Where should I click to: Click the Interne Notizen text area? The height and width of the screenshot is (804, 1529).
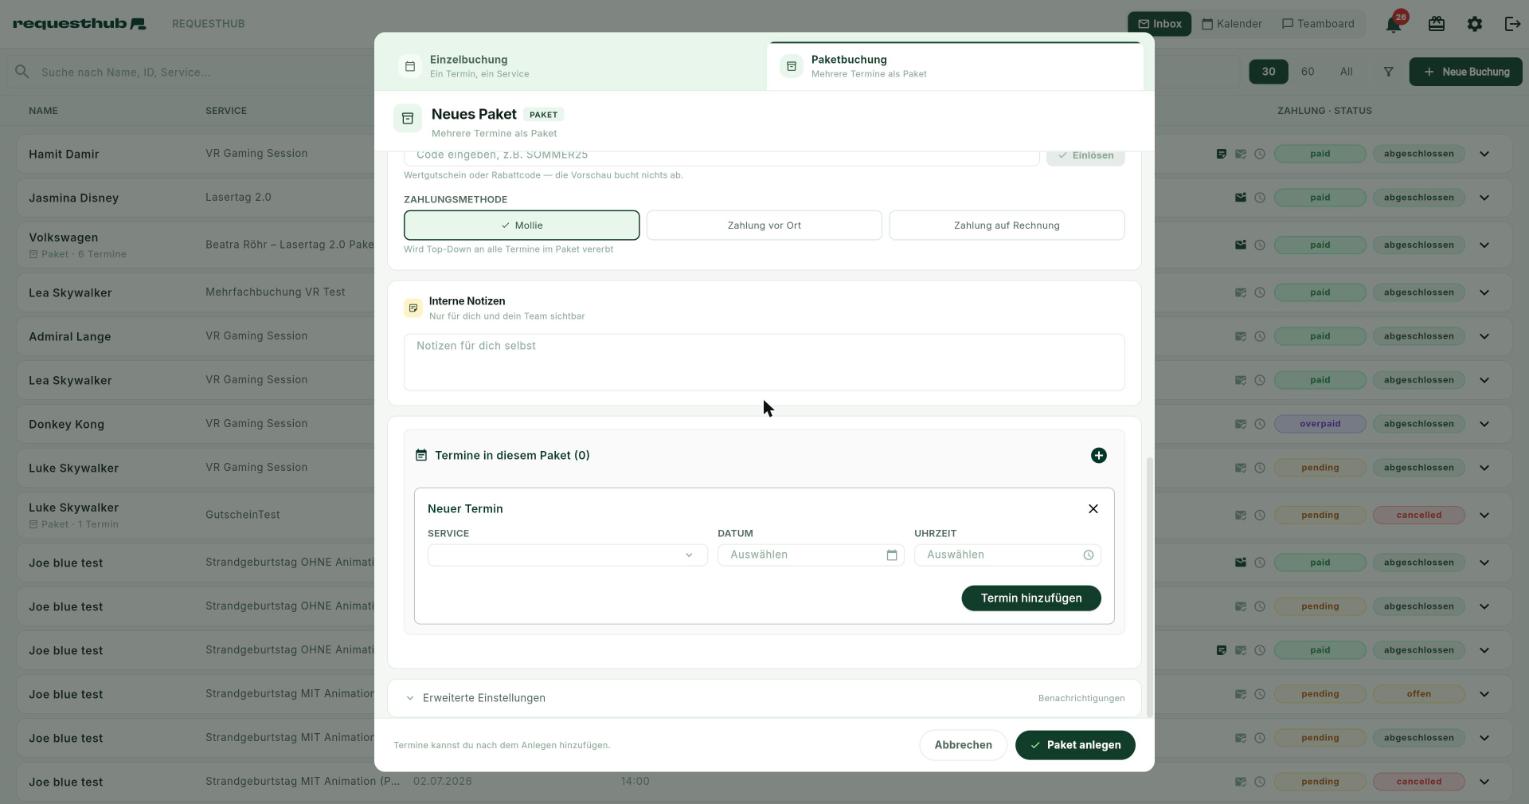pos(764,362)
